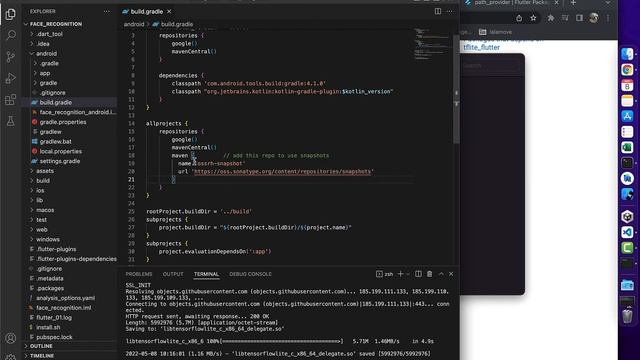Split the terminal panel

click(x=418, y=274)
